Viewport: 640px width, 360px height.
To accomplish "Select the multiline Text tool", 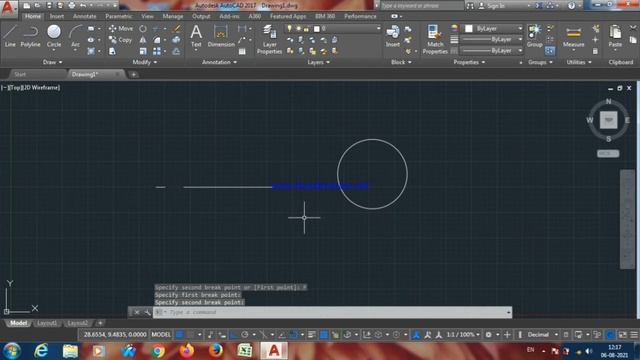I will pyautogui.click(x=196, y=36).
